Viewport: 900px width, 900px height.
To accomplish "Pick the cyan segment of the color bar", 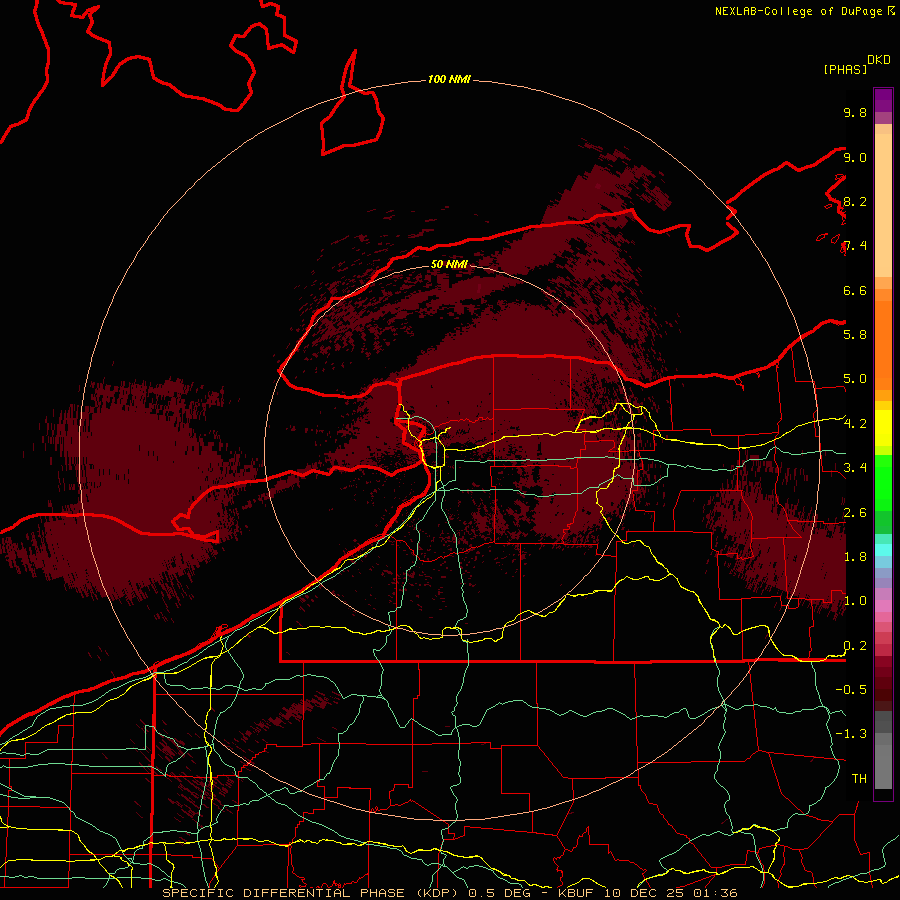I will click(x=883, y=549).
